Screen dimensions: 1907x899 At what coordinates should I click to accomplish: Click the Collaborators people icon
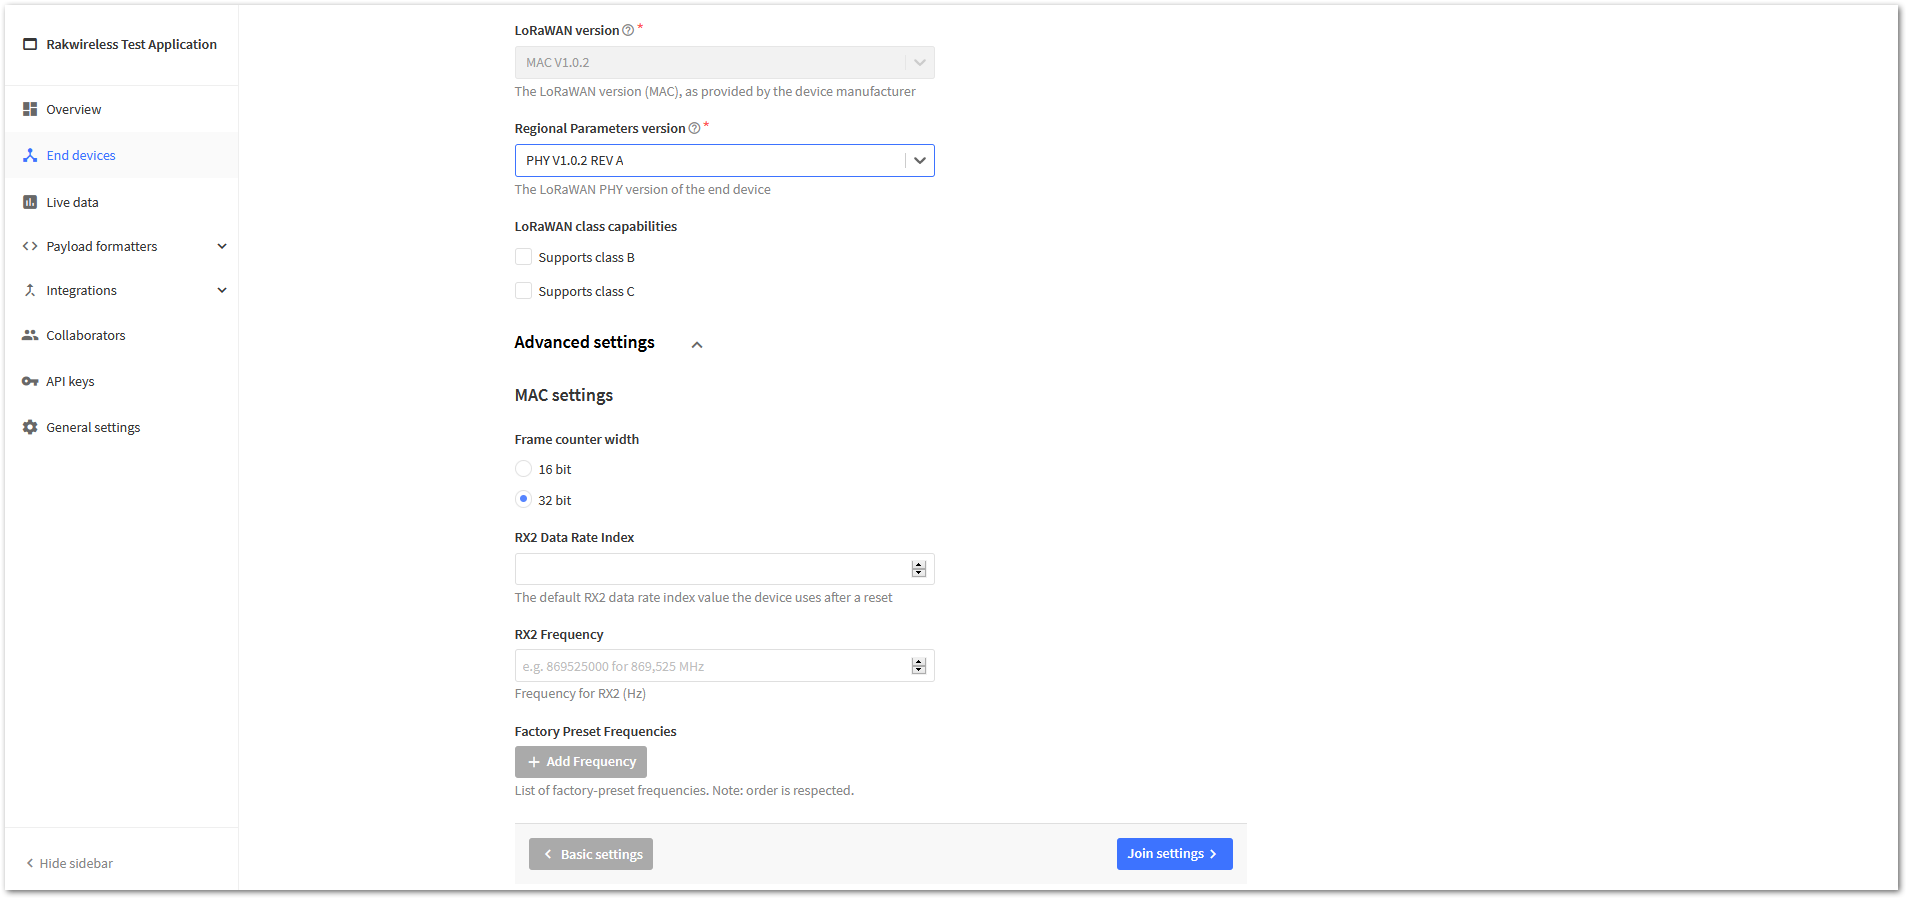click(30, 335)
